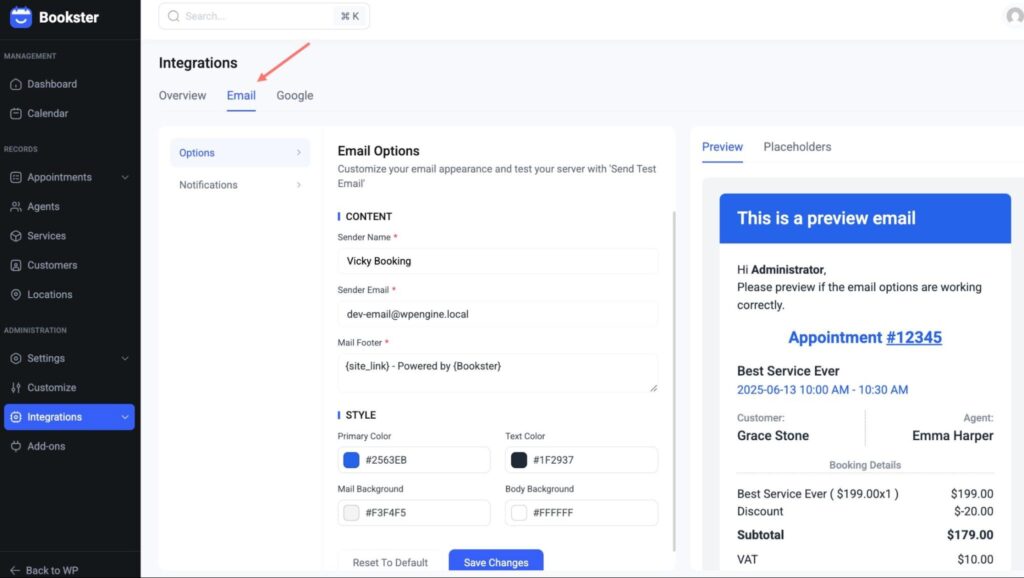
Task: Open Options in the email submenu
Action: point(240,153)
